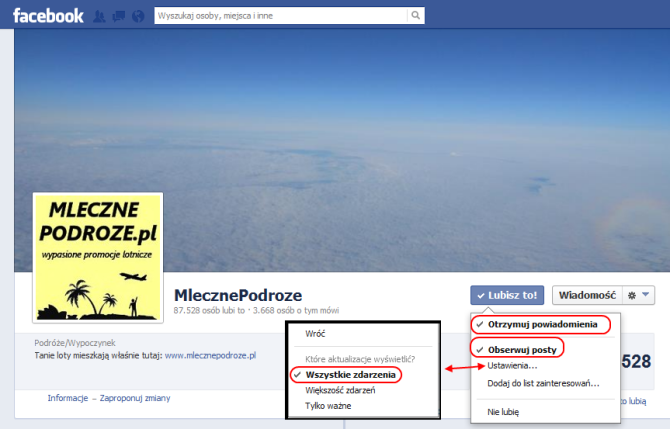Go back with the Wróć menu item

[x=316, y=333]
